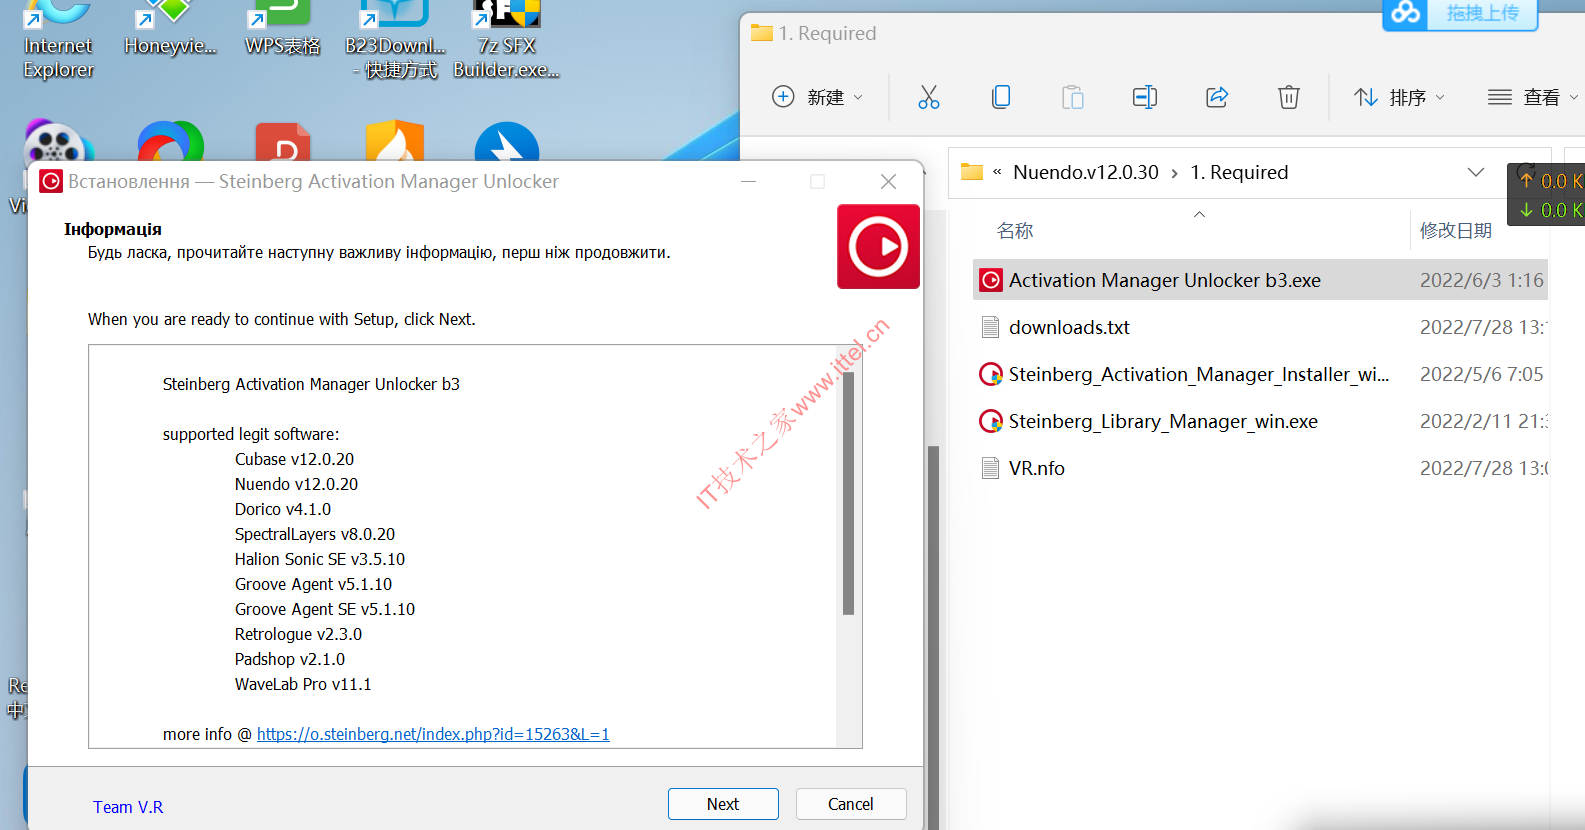1585x830 pixels.
Task: Click the installer title bar app icon
Action: [x=51, y=181]
